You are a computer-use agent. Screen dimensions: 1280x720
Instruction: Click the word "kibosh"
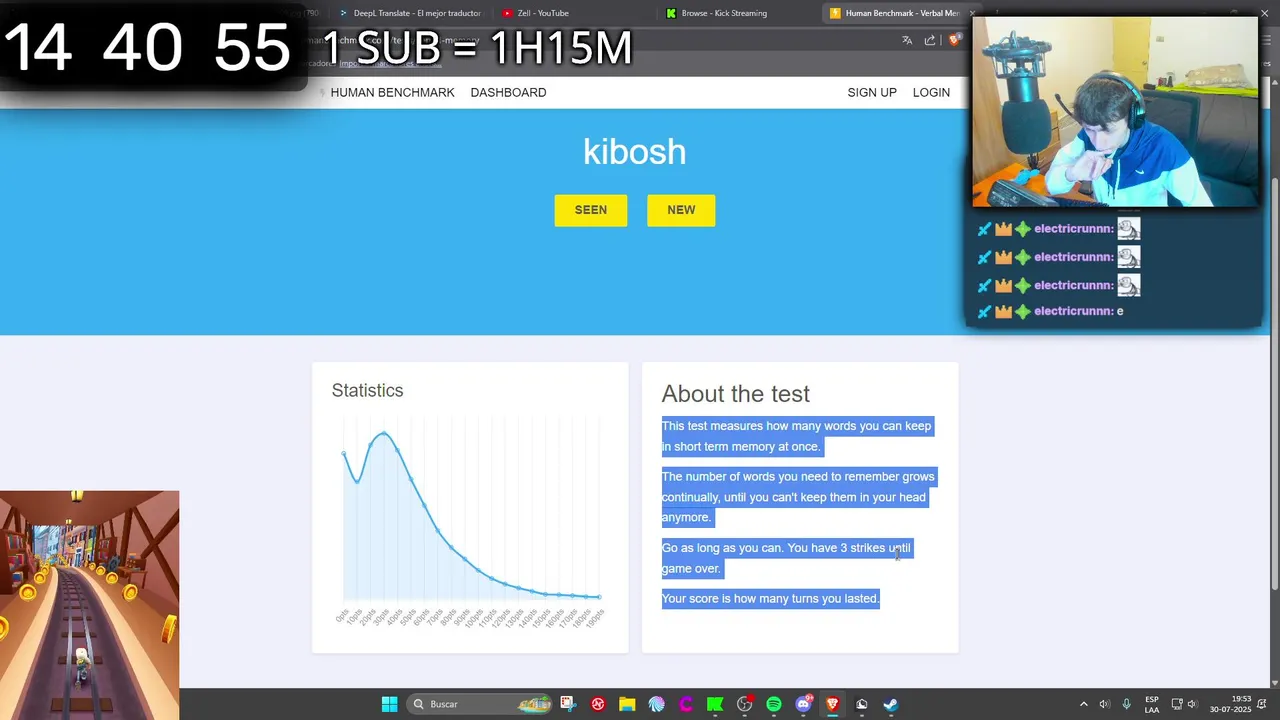tap(635, 152)
